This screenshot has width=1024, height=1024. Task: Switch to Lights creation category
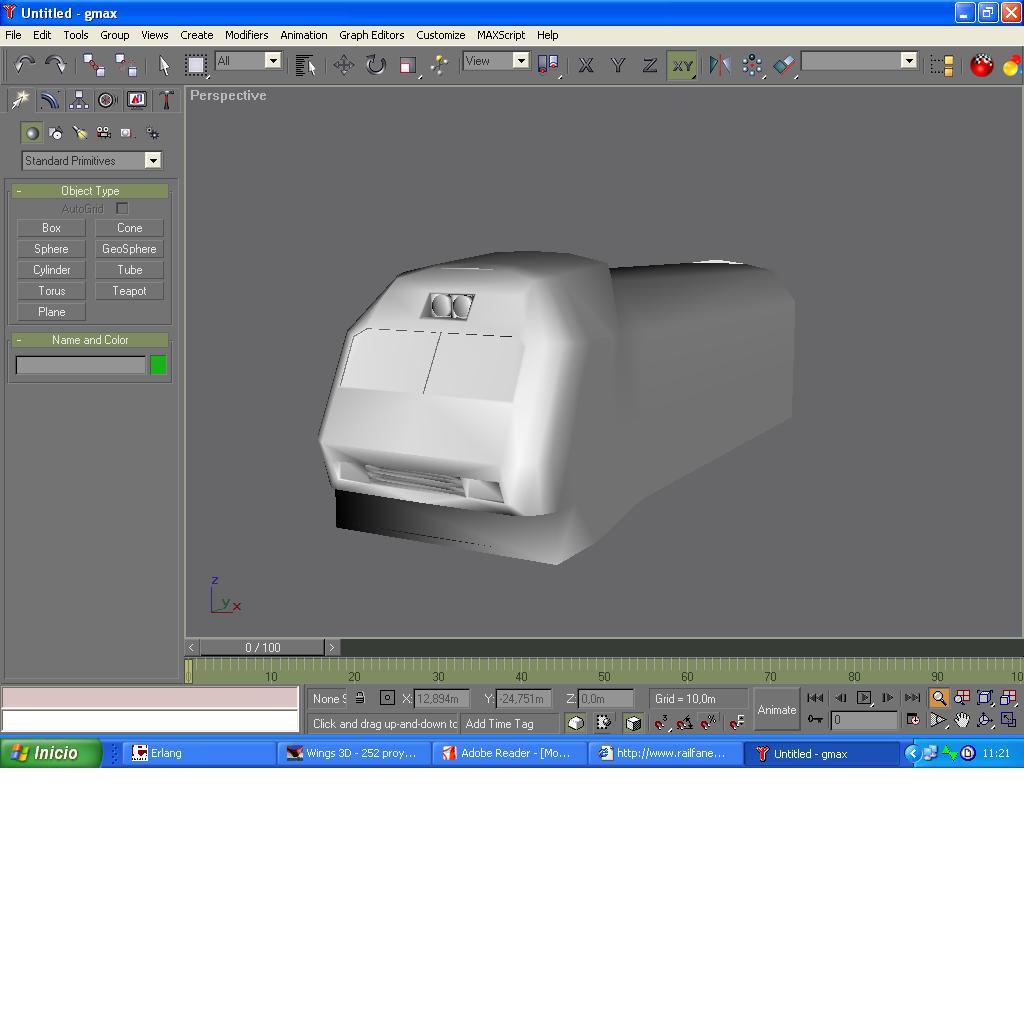coord(80,133)
